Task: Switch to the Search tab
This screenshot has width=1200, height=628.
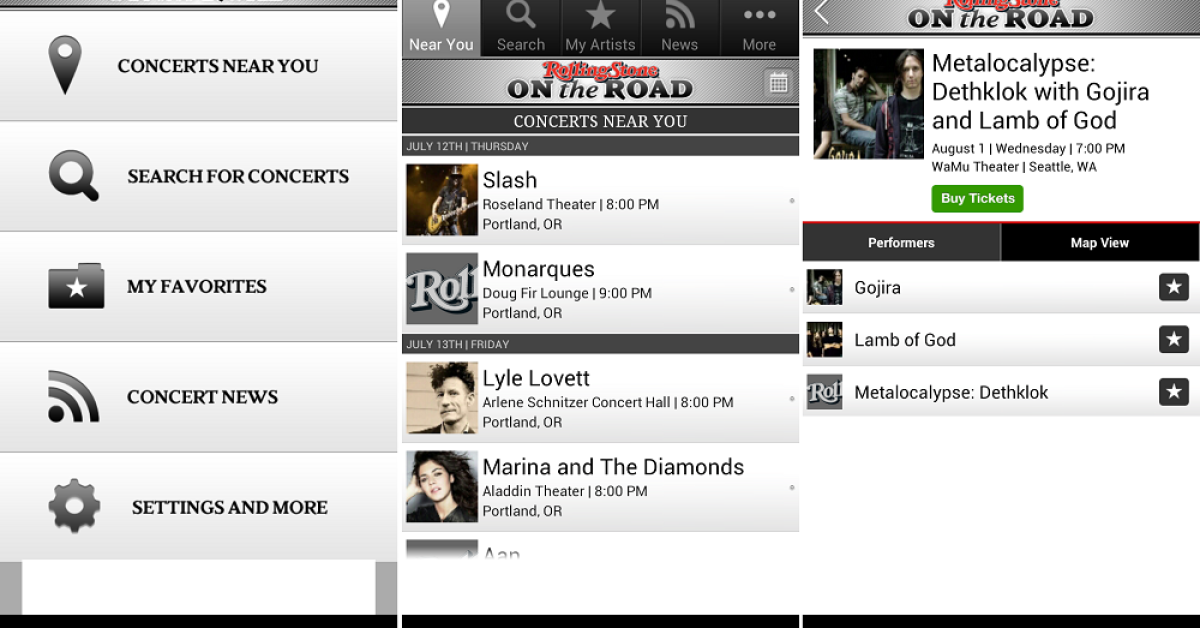Action: (x=521, y=28)
